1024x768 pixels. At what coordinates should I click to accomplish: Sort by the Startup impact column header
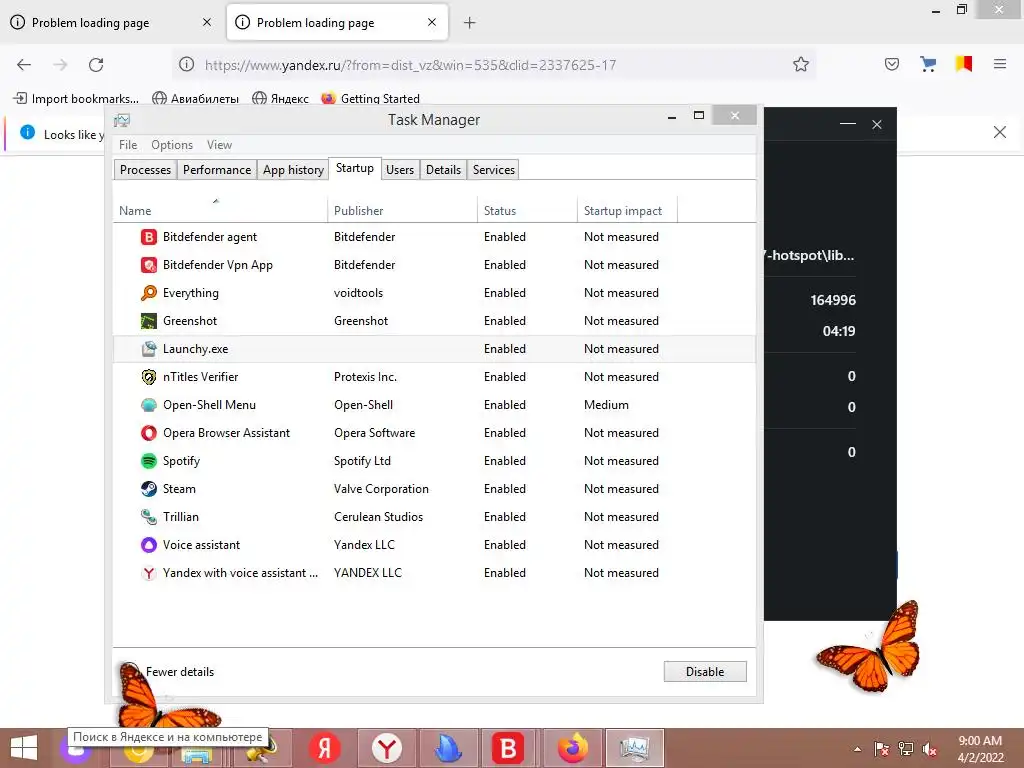click(627, 210)
